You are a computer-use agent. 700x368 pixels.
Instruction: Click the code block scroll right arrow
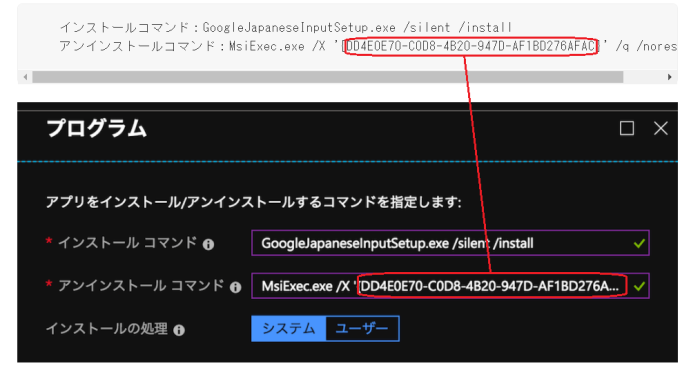(669, 77)
